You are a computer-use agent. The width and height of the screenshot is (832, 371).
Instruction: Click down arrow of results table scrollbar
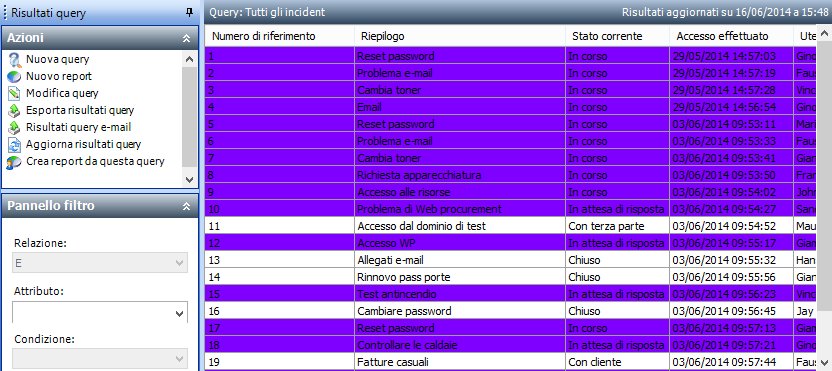tap(824, 363)
